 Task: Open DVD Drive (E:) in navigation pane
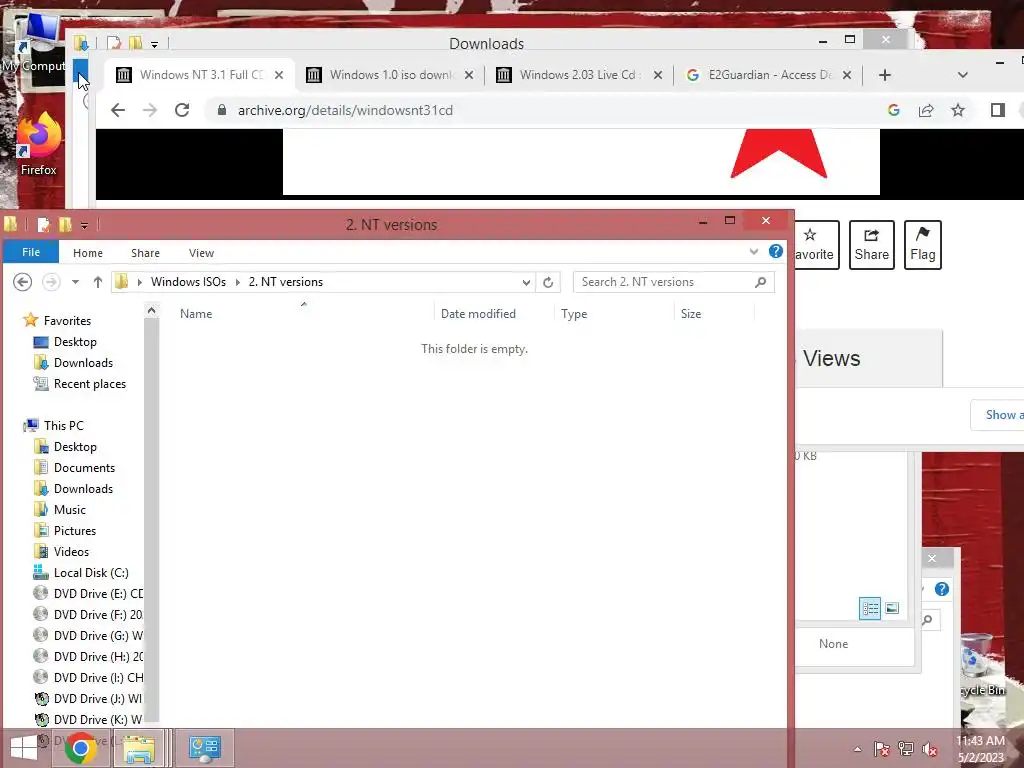(x=98, y=594)
